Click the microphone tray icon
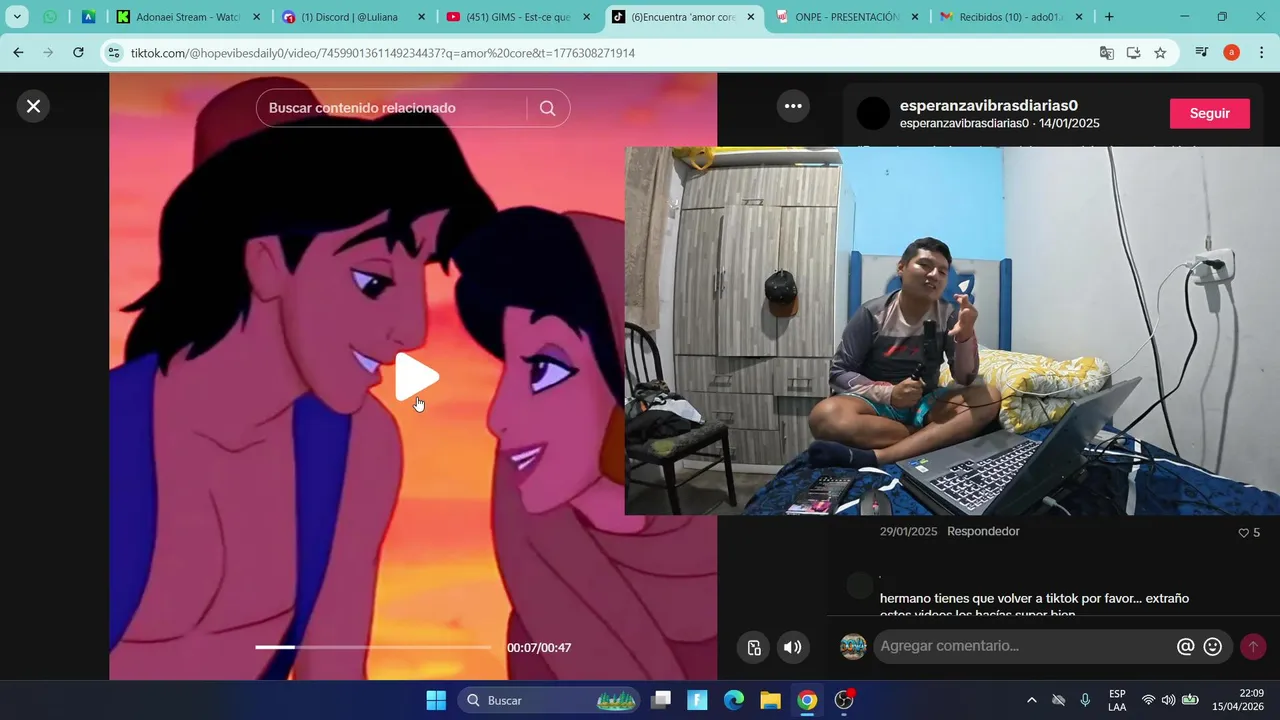Screen dimensions: 1280x720 coord(1085,700)
